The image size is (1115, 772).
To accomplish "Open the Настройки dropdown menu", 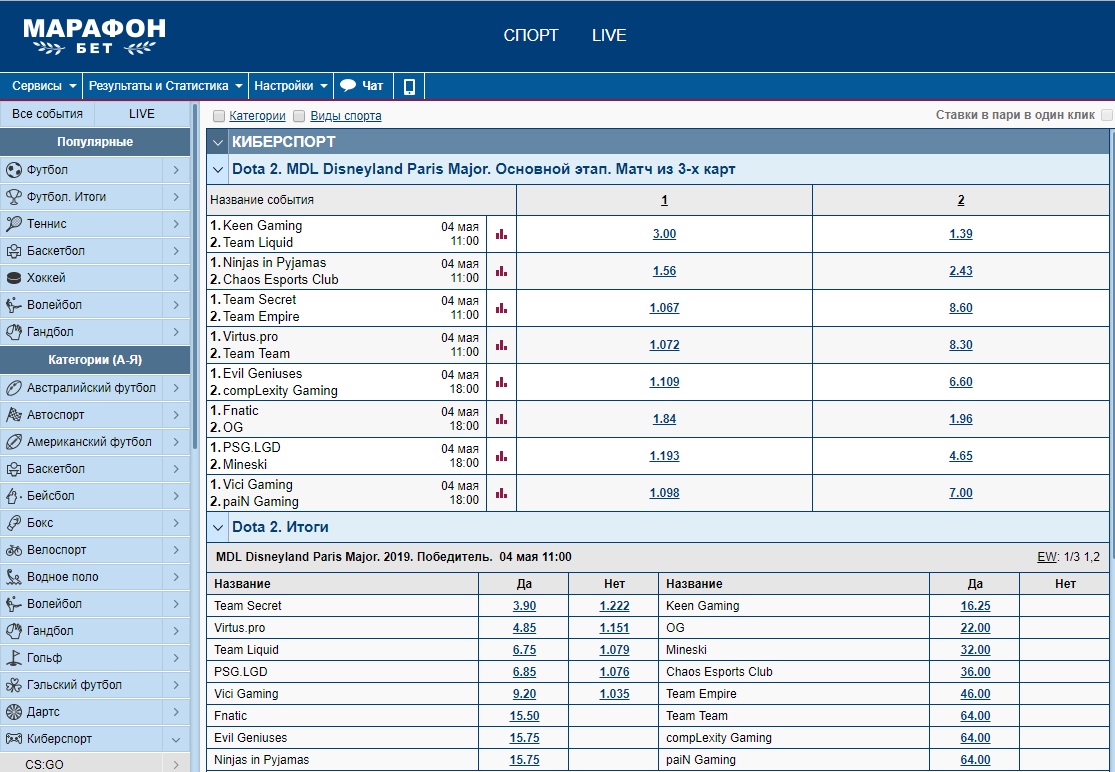I will [x=291, y=86].
